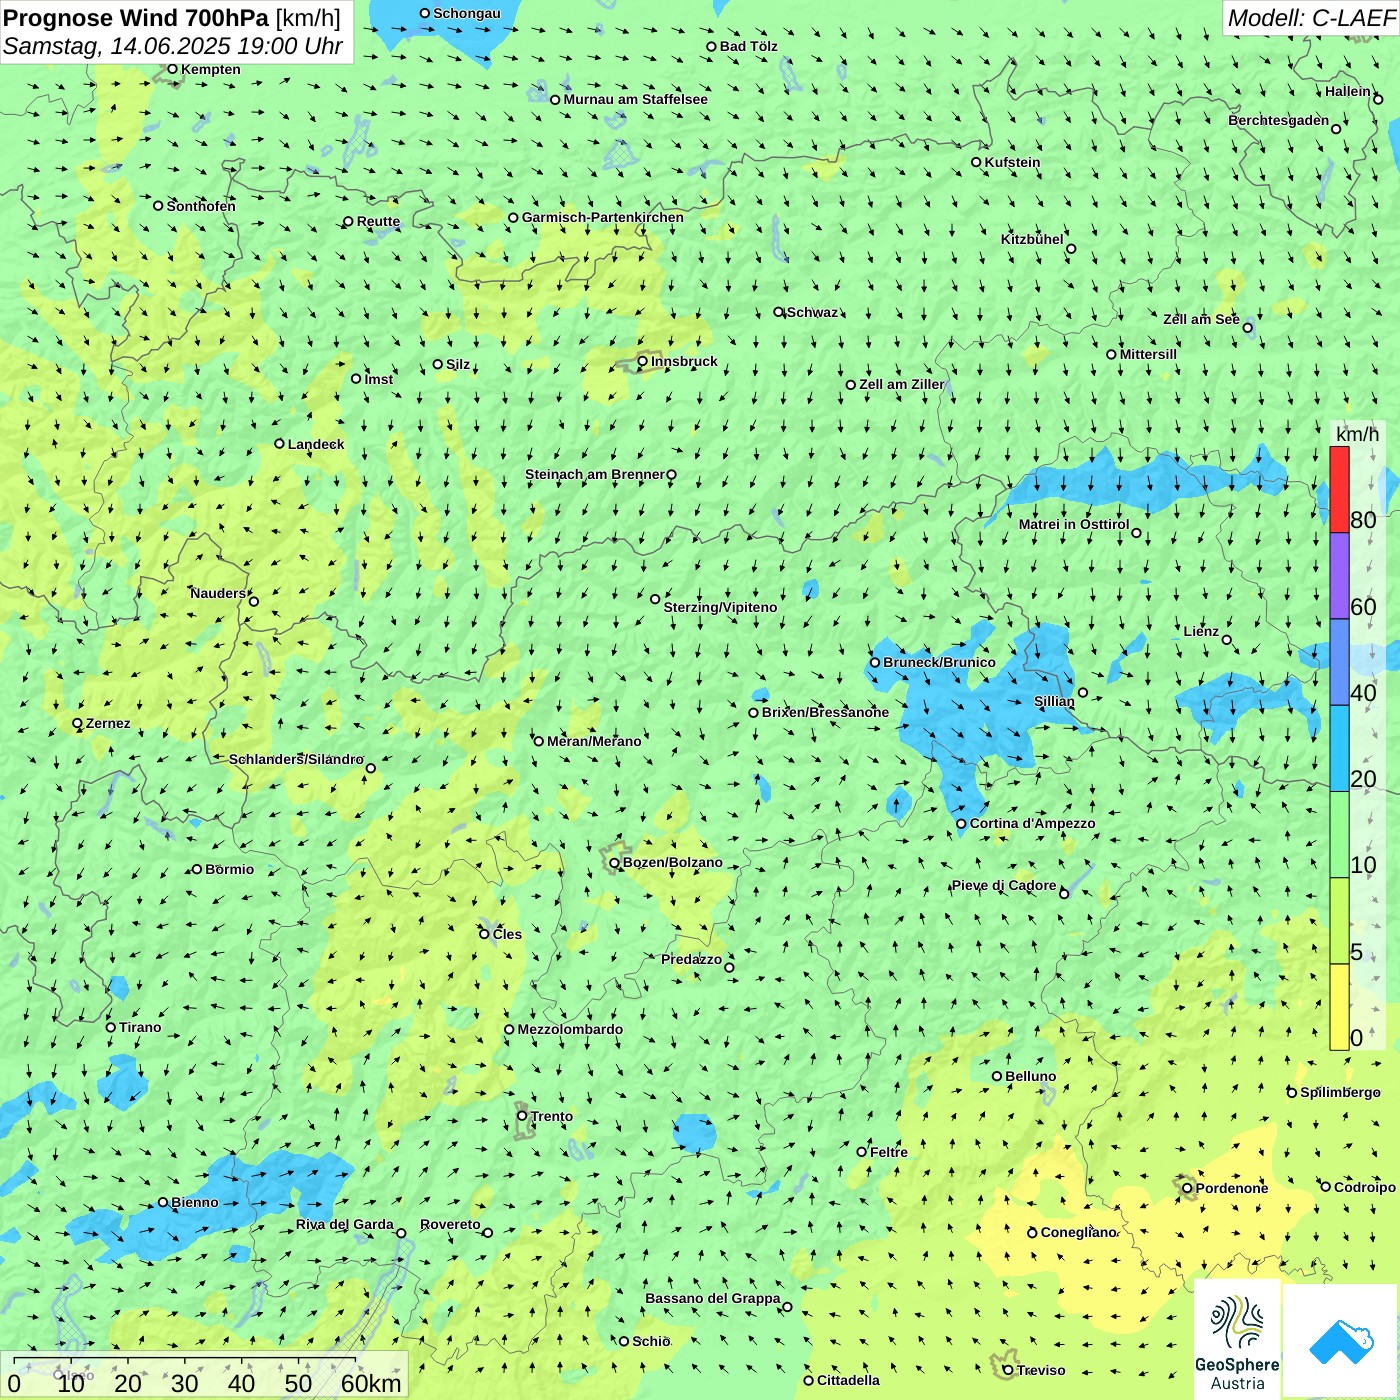Click the 'Conegliano' label

coord(1078,1232)
